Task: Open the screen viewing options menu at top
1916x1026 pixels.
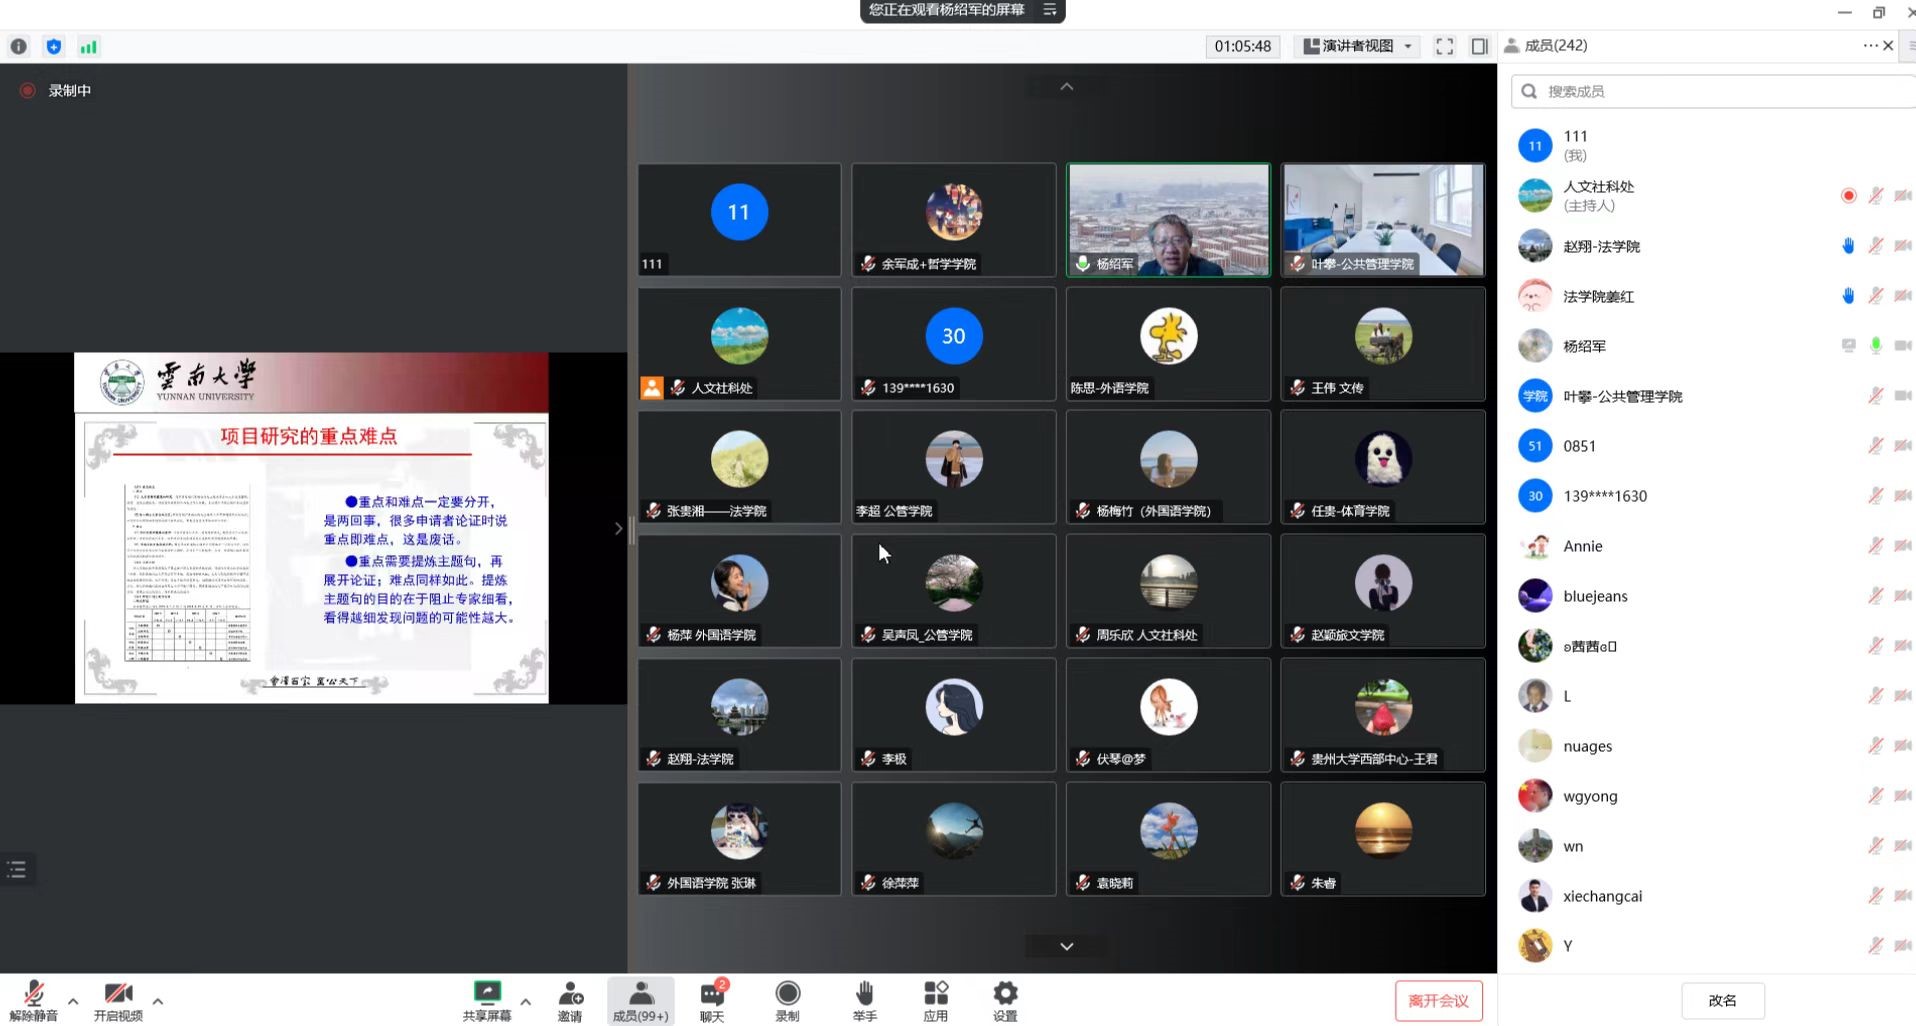Action: tap(1050, 10)
